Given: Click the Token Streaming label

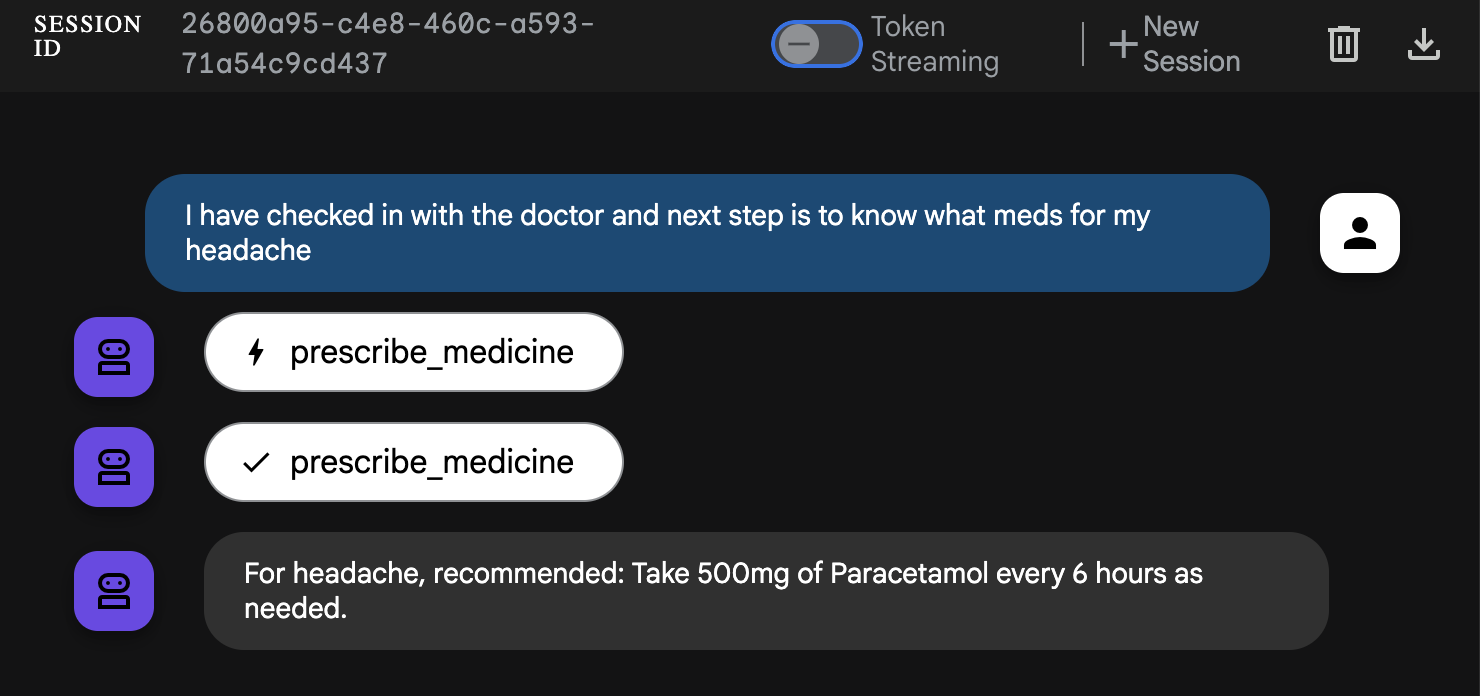Looking at the screenshot, I should tap(934, 44).
